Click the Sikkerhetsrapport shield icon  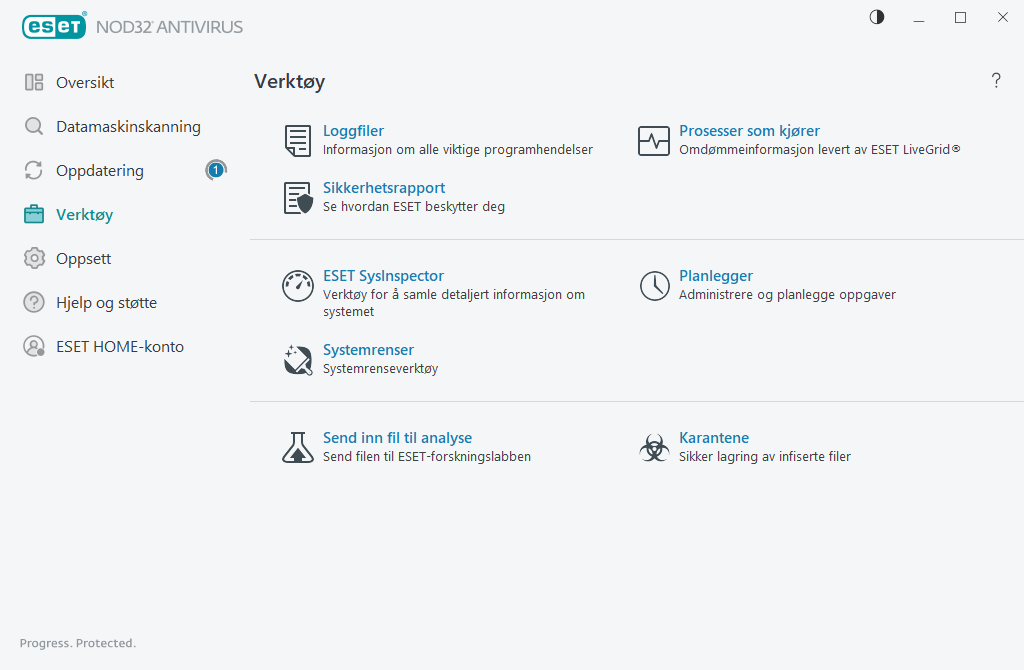tap(297, 198)
